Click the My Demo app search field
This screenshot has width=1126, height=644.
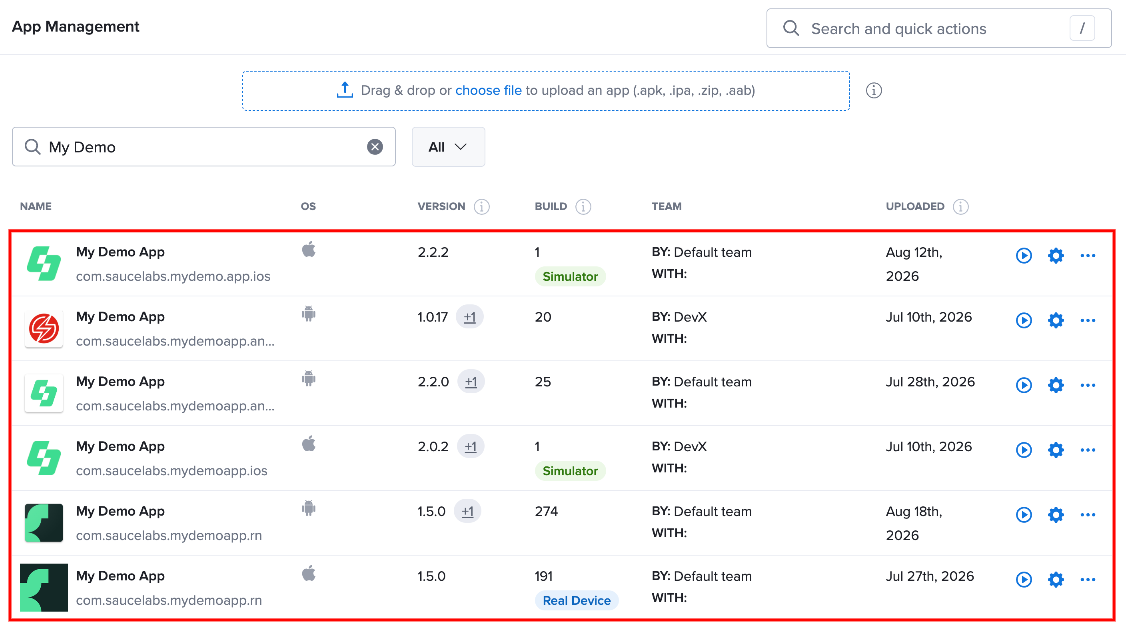tap(204, 147)
